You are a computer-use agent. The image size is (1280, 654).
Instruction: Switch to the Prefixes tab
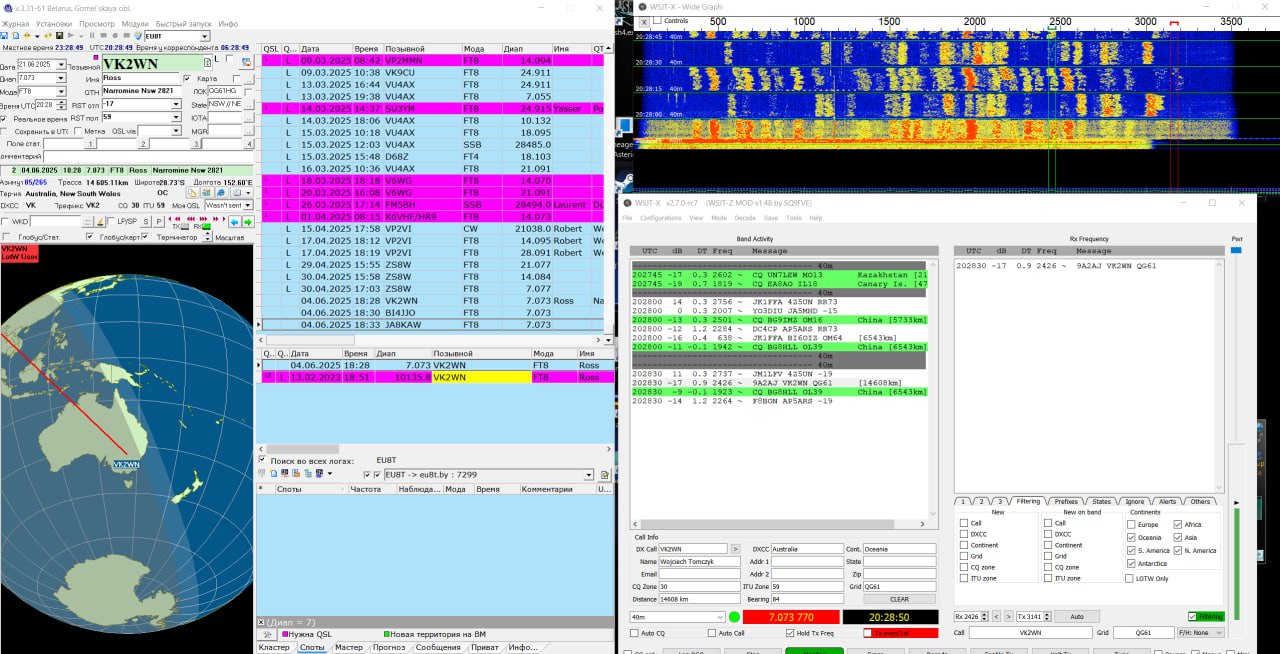click(x=1066, y=501)
